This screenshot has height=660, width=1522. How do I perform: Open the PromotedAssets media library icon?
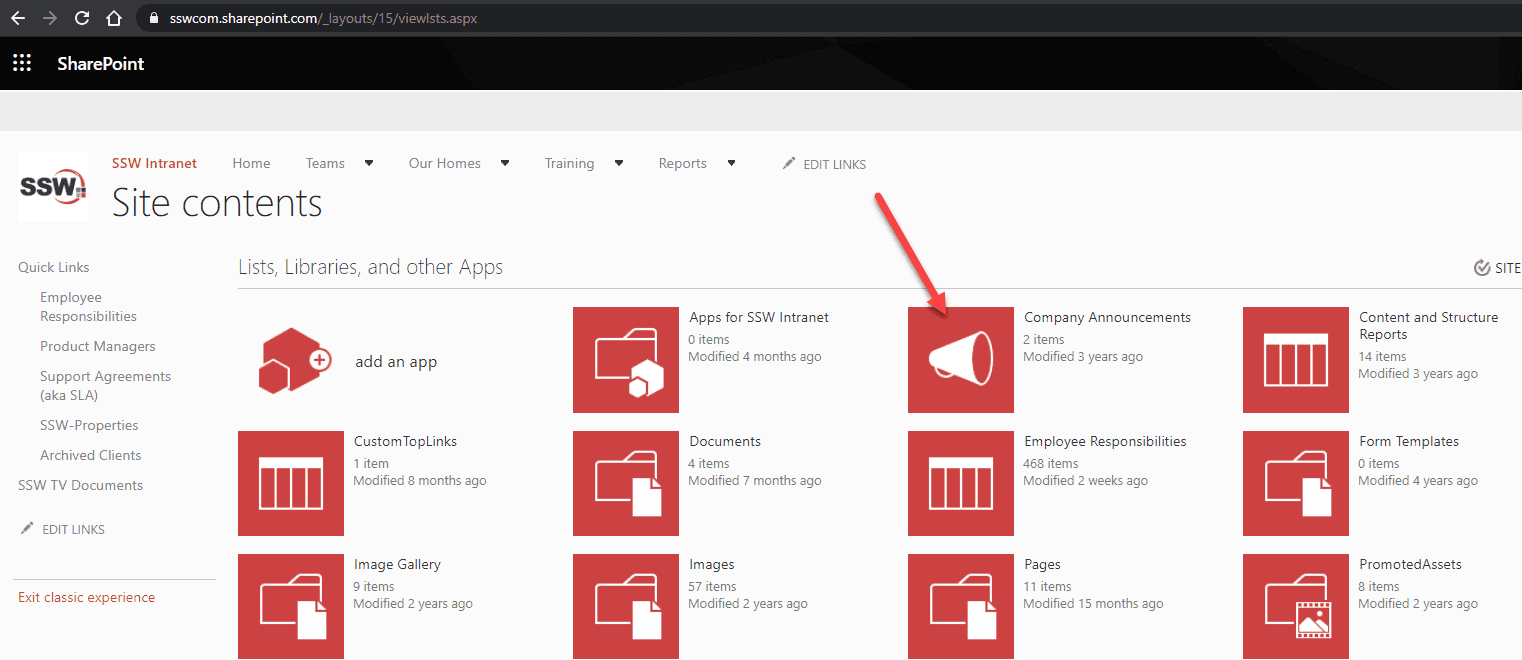click(x=1295, y=606)
